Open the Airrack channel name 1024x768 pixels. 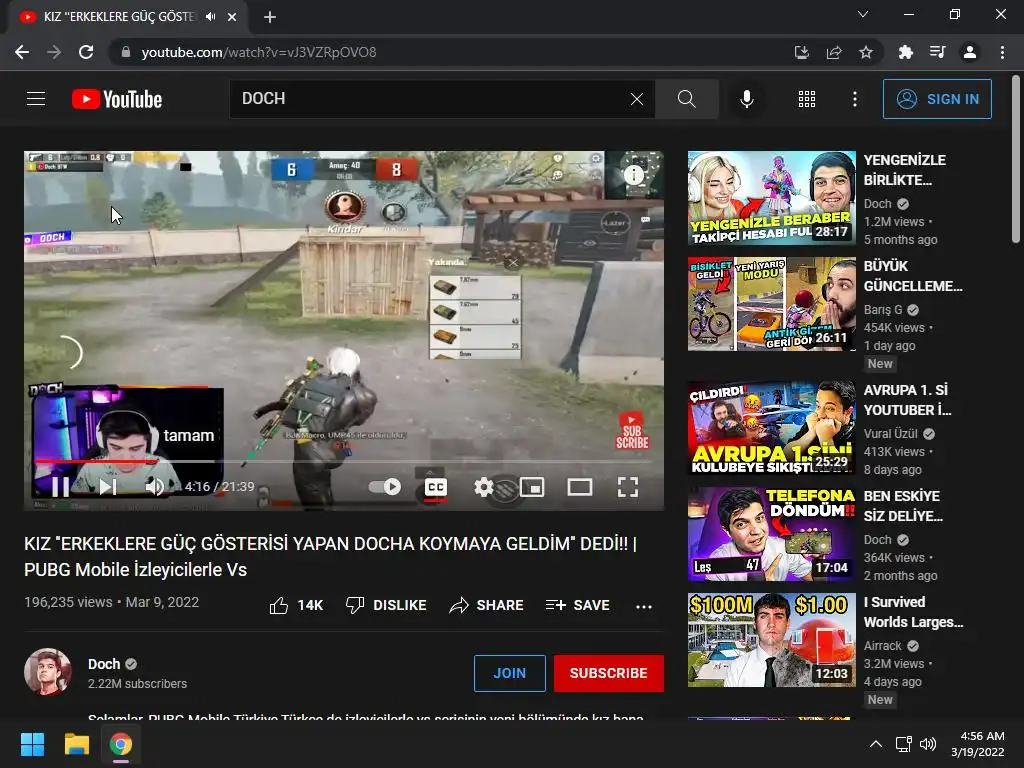882,646
